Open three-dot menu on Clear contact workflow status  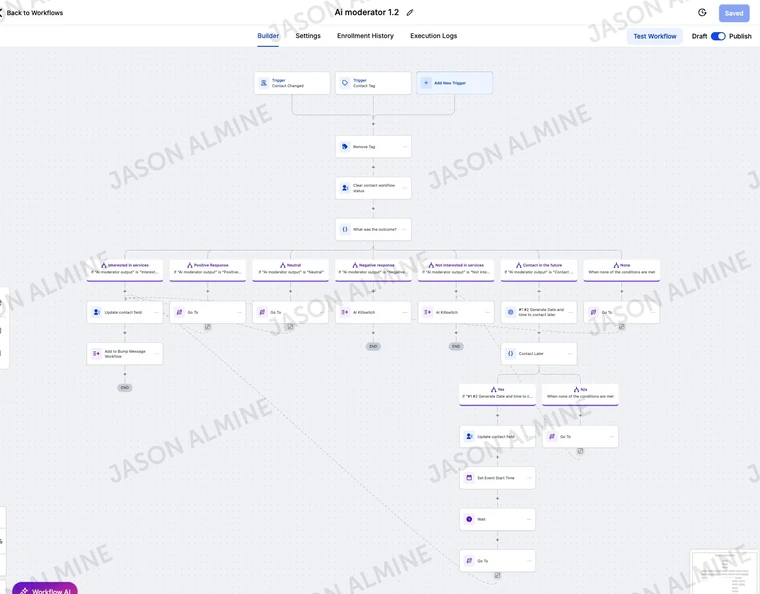point(405,188)
